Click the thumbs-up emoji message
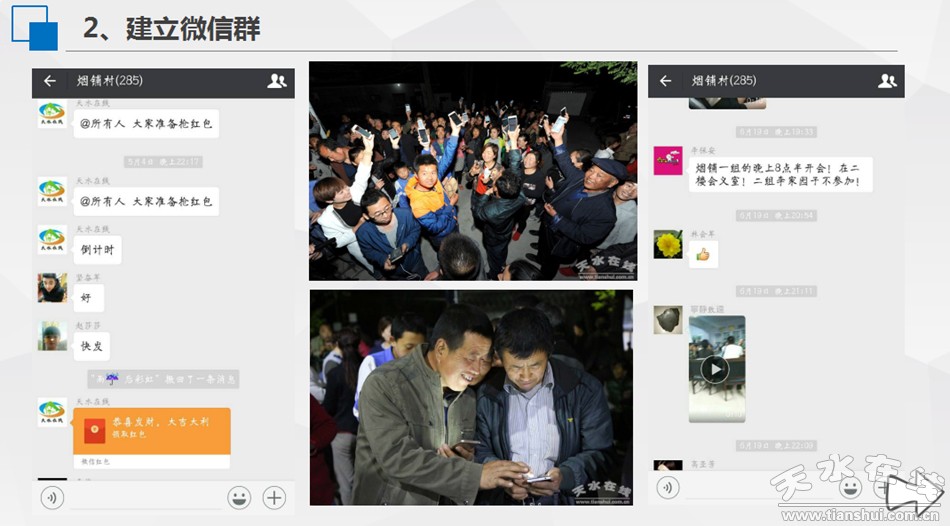Image resolution: width=950 pixels, height=526 pixels. click(703, 254)
